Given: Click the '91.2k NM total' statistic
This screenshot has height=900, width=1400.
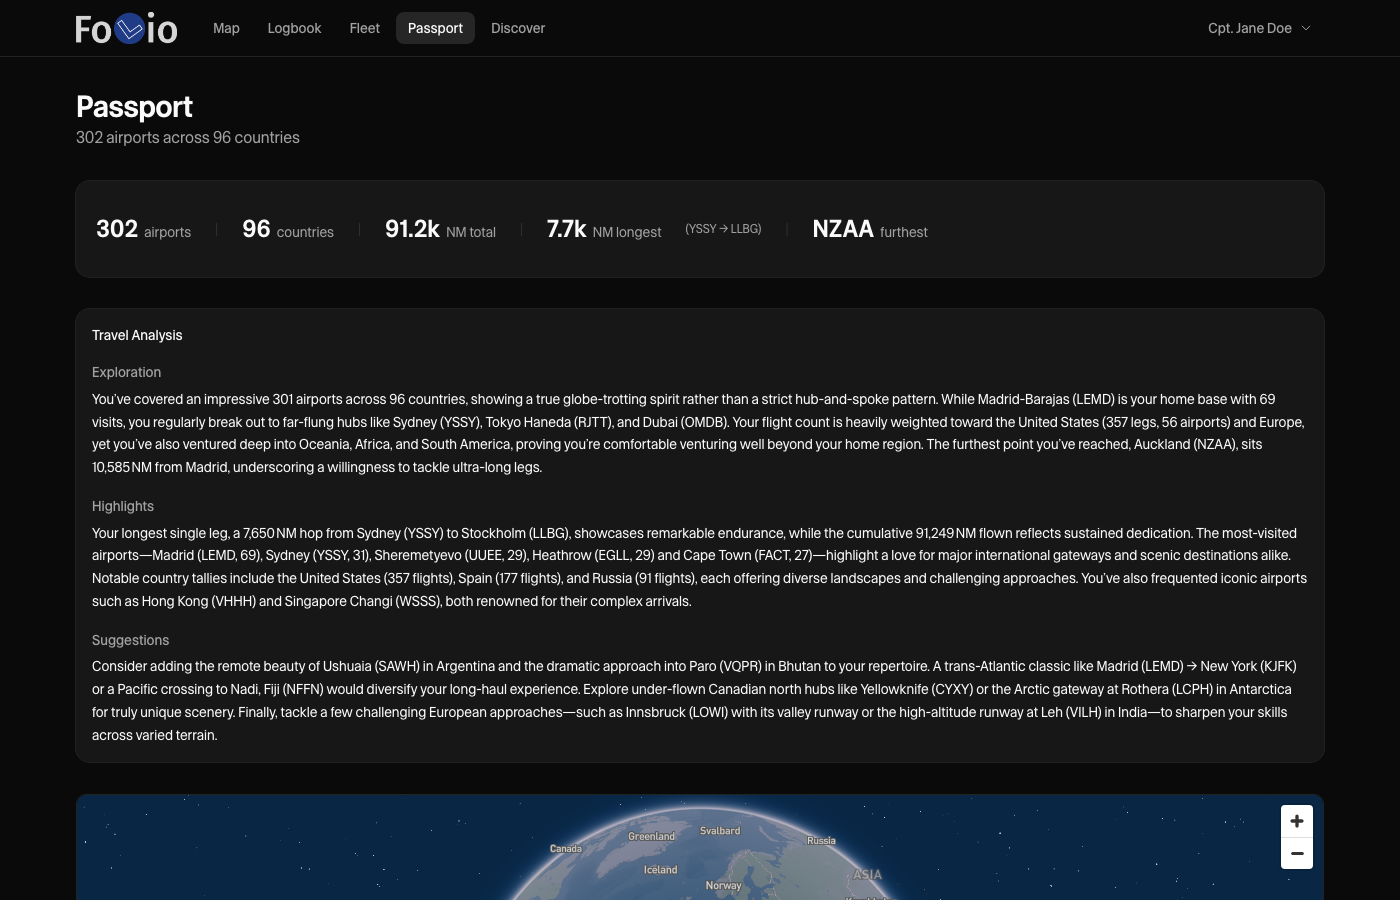Looking at the screenshot, I should (x=440, y=230).
